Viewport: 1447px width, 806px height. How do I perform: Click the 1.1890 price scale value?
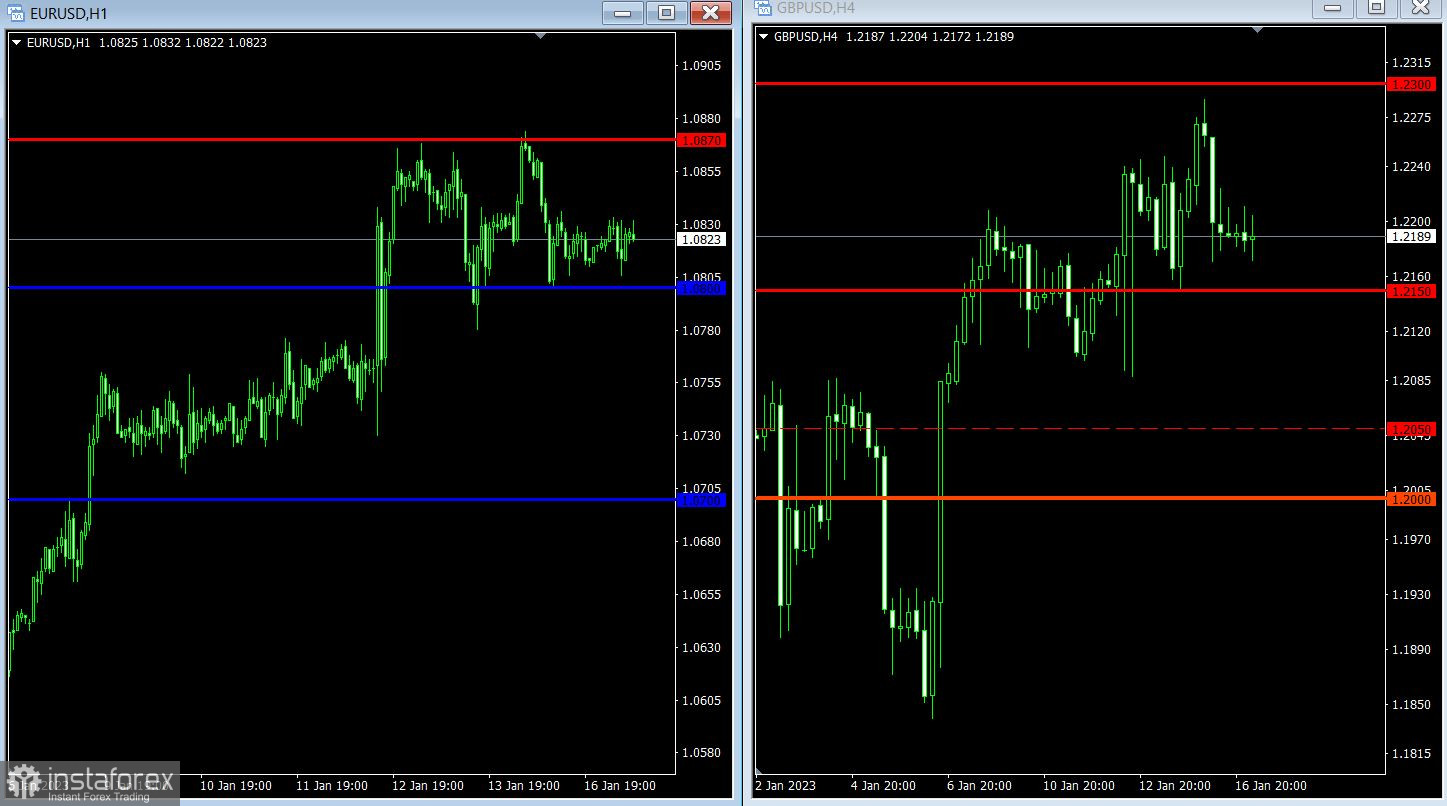pos(1411,650)
